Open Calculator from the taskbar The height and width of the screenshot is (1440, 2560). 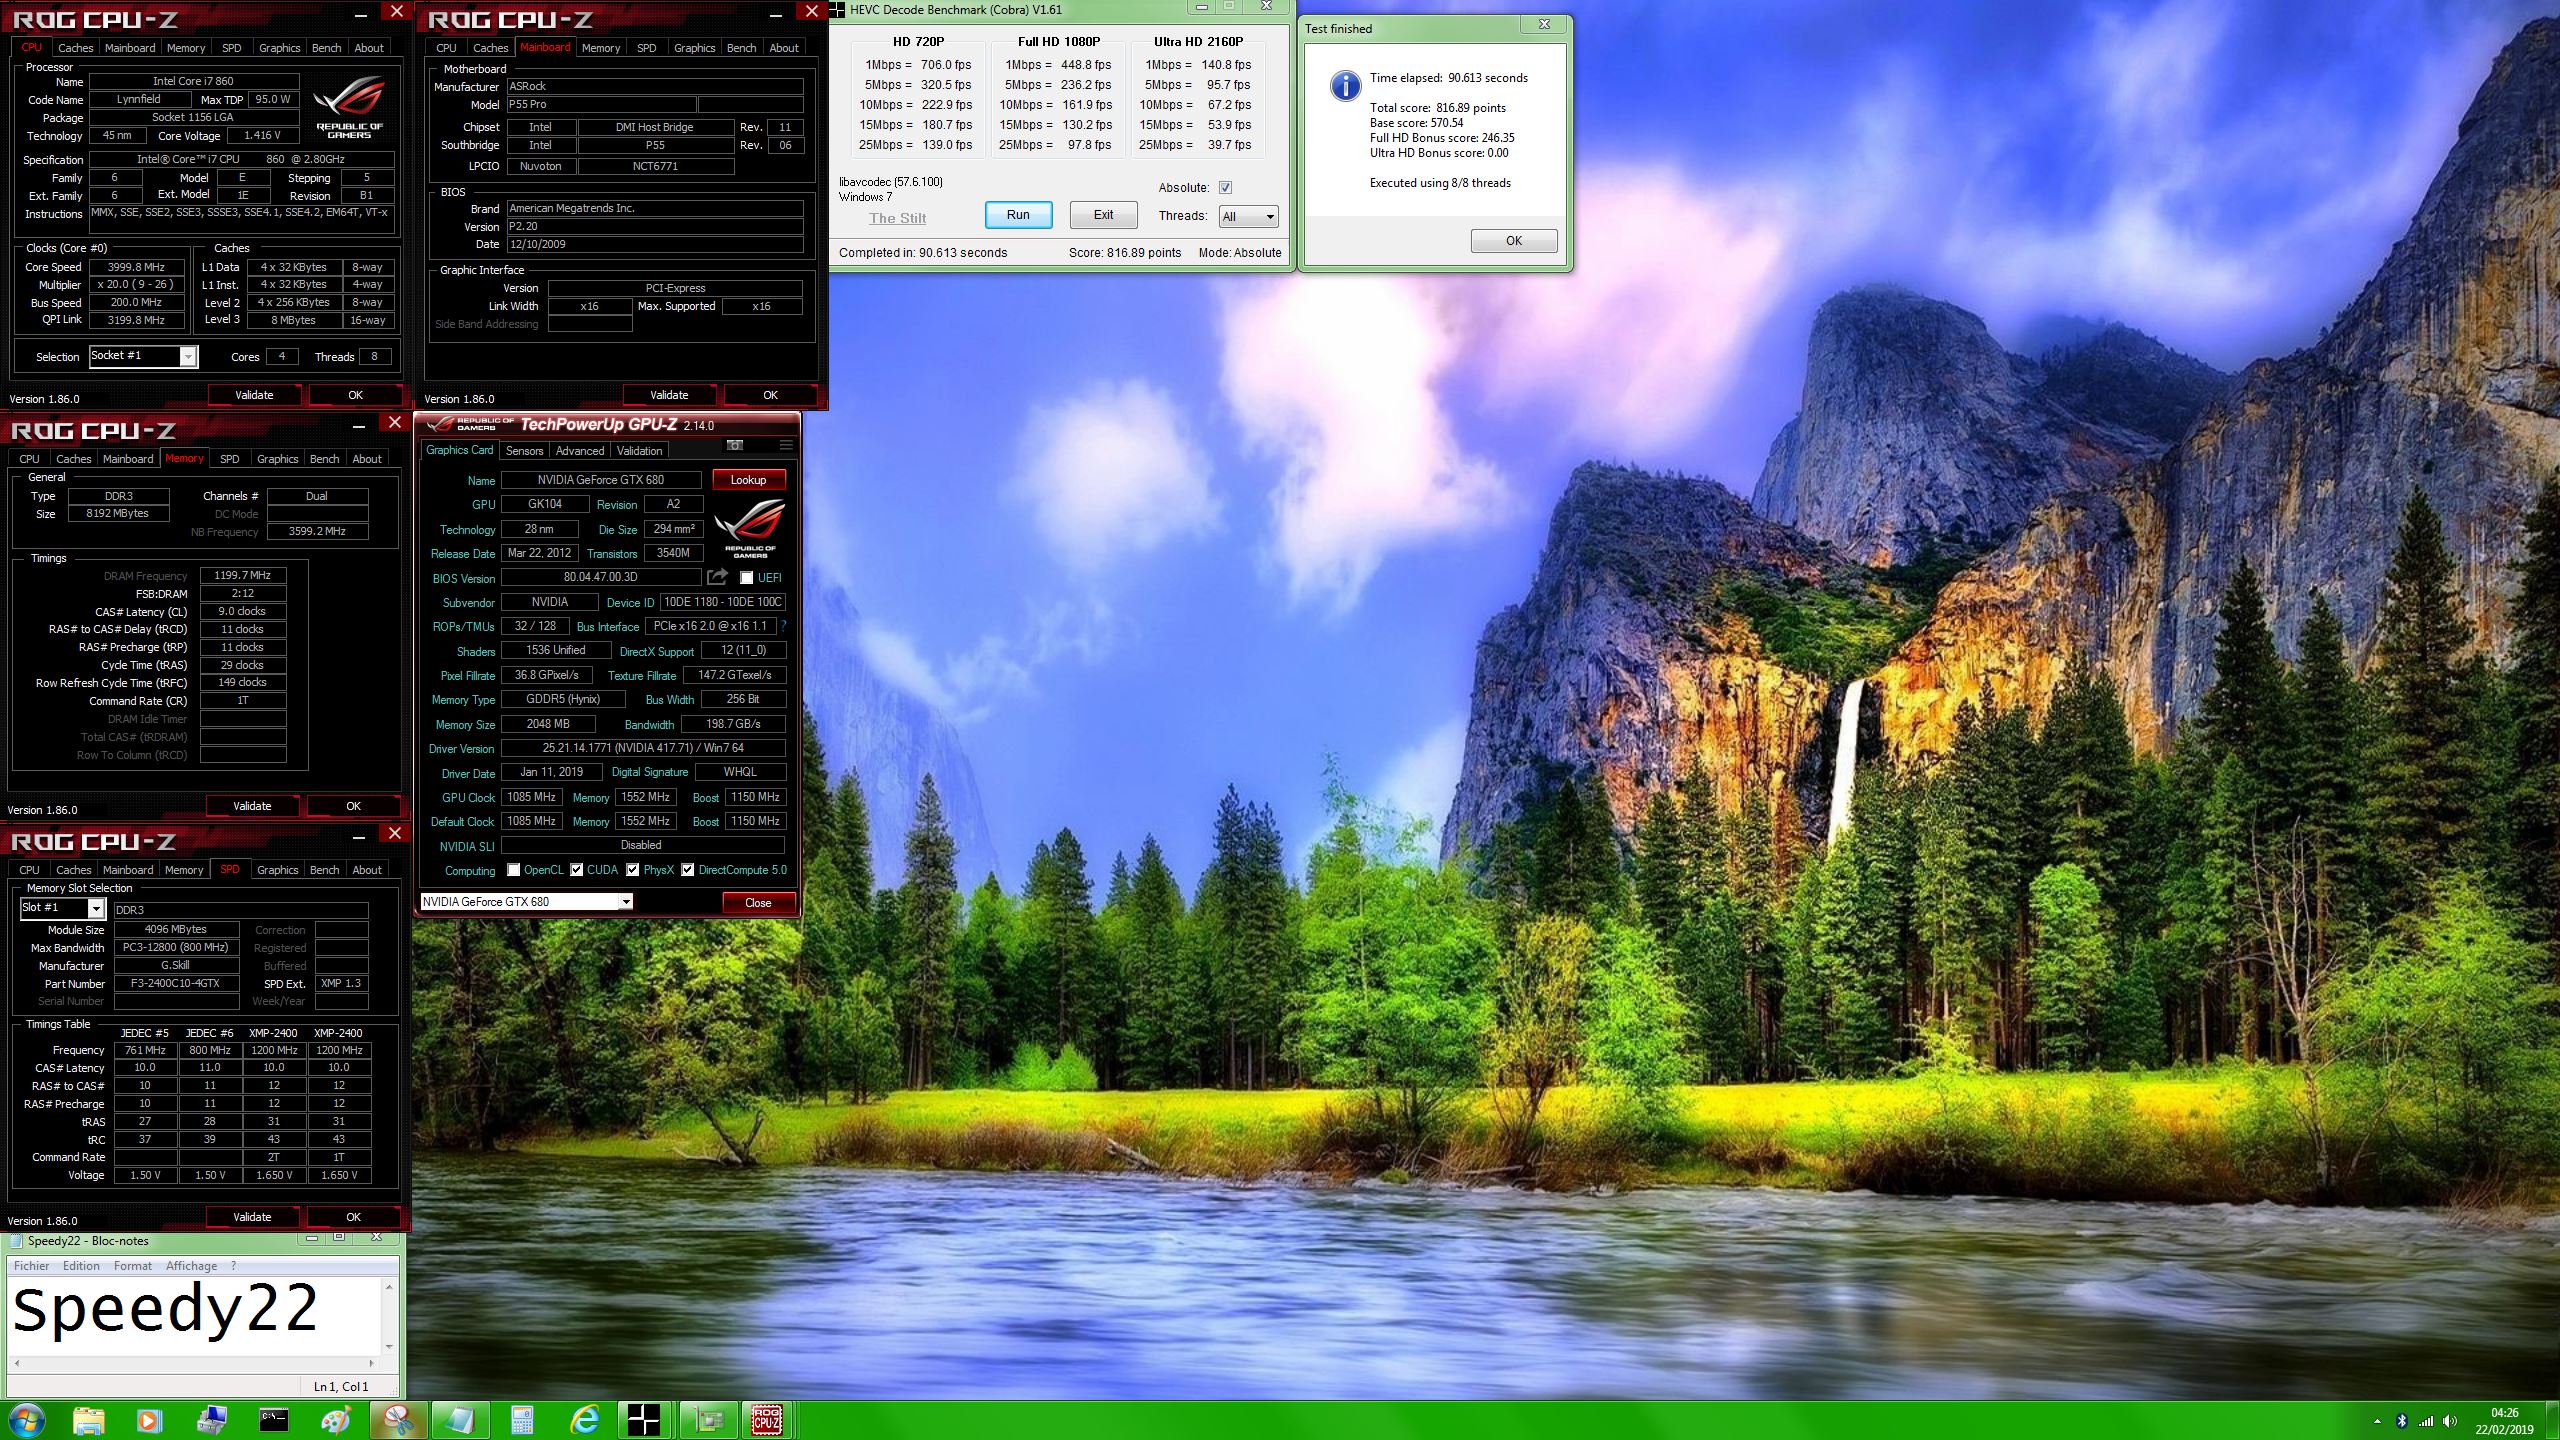click(521, 1420)
